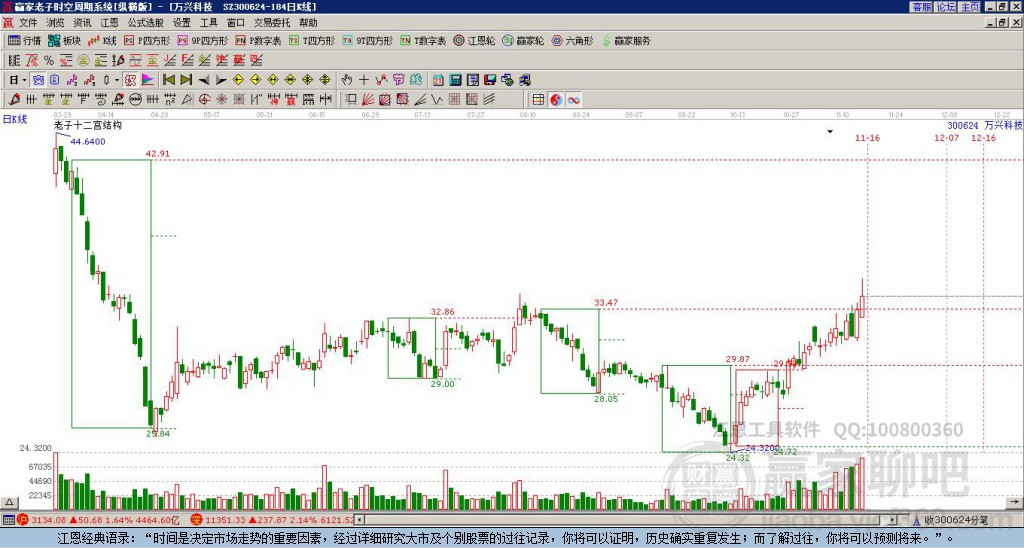The height and width of the screenshot is (548, 1024).
Task: Click the 11-16 time cycle marker
Action: [867, 138]
